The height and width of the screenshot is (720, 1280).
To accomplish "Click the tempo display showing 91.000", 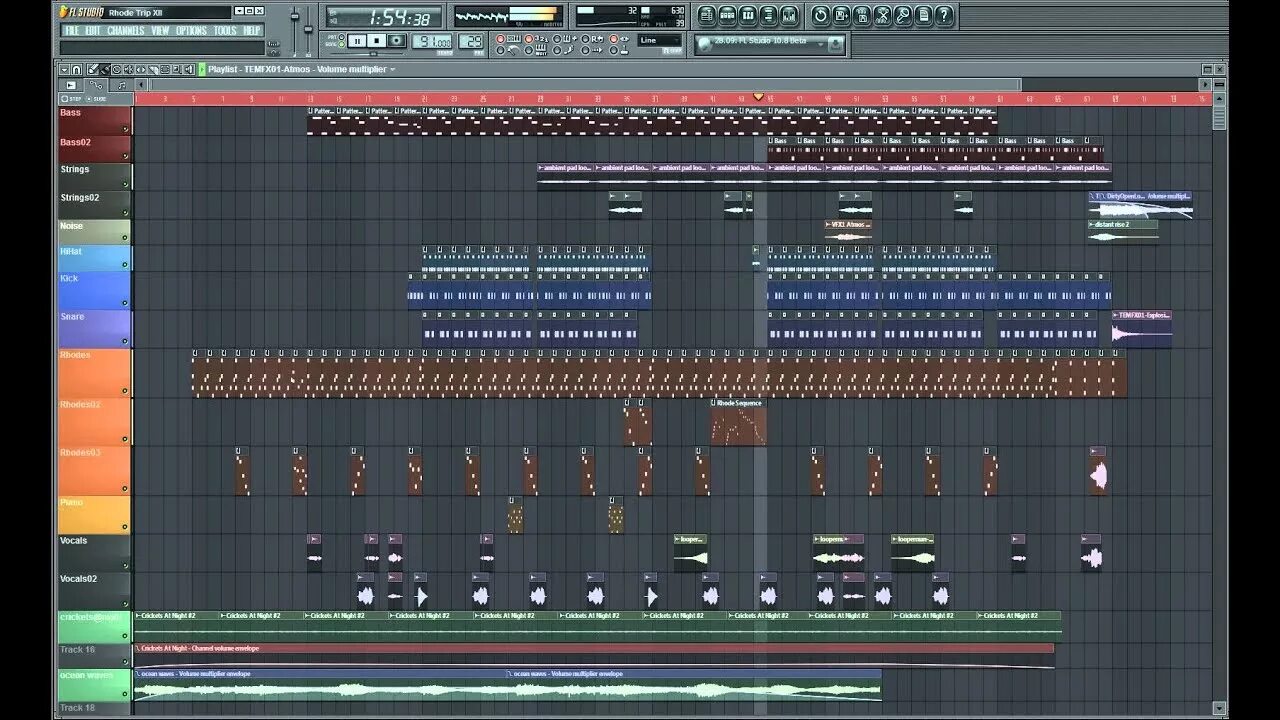I will point(432,41).
